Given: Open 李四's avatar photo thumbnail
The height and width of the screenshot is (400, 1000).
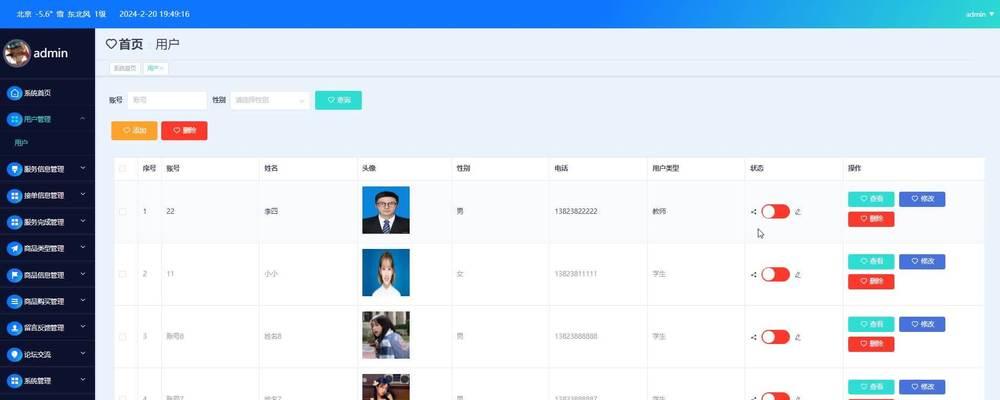Looking at the screenshot, I should 386,210.
